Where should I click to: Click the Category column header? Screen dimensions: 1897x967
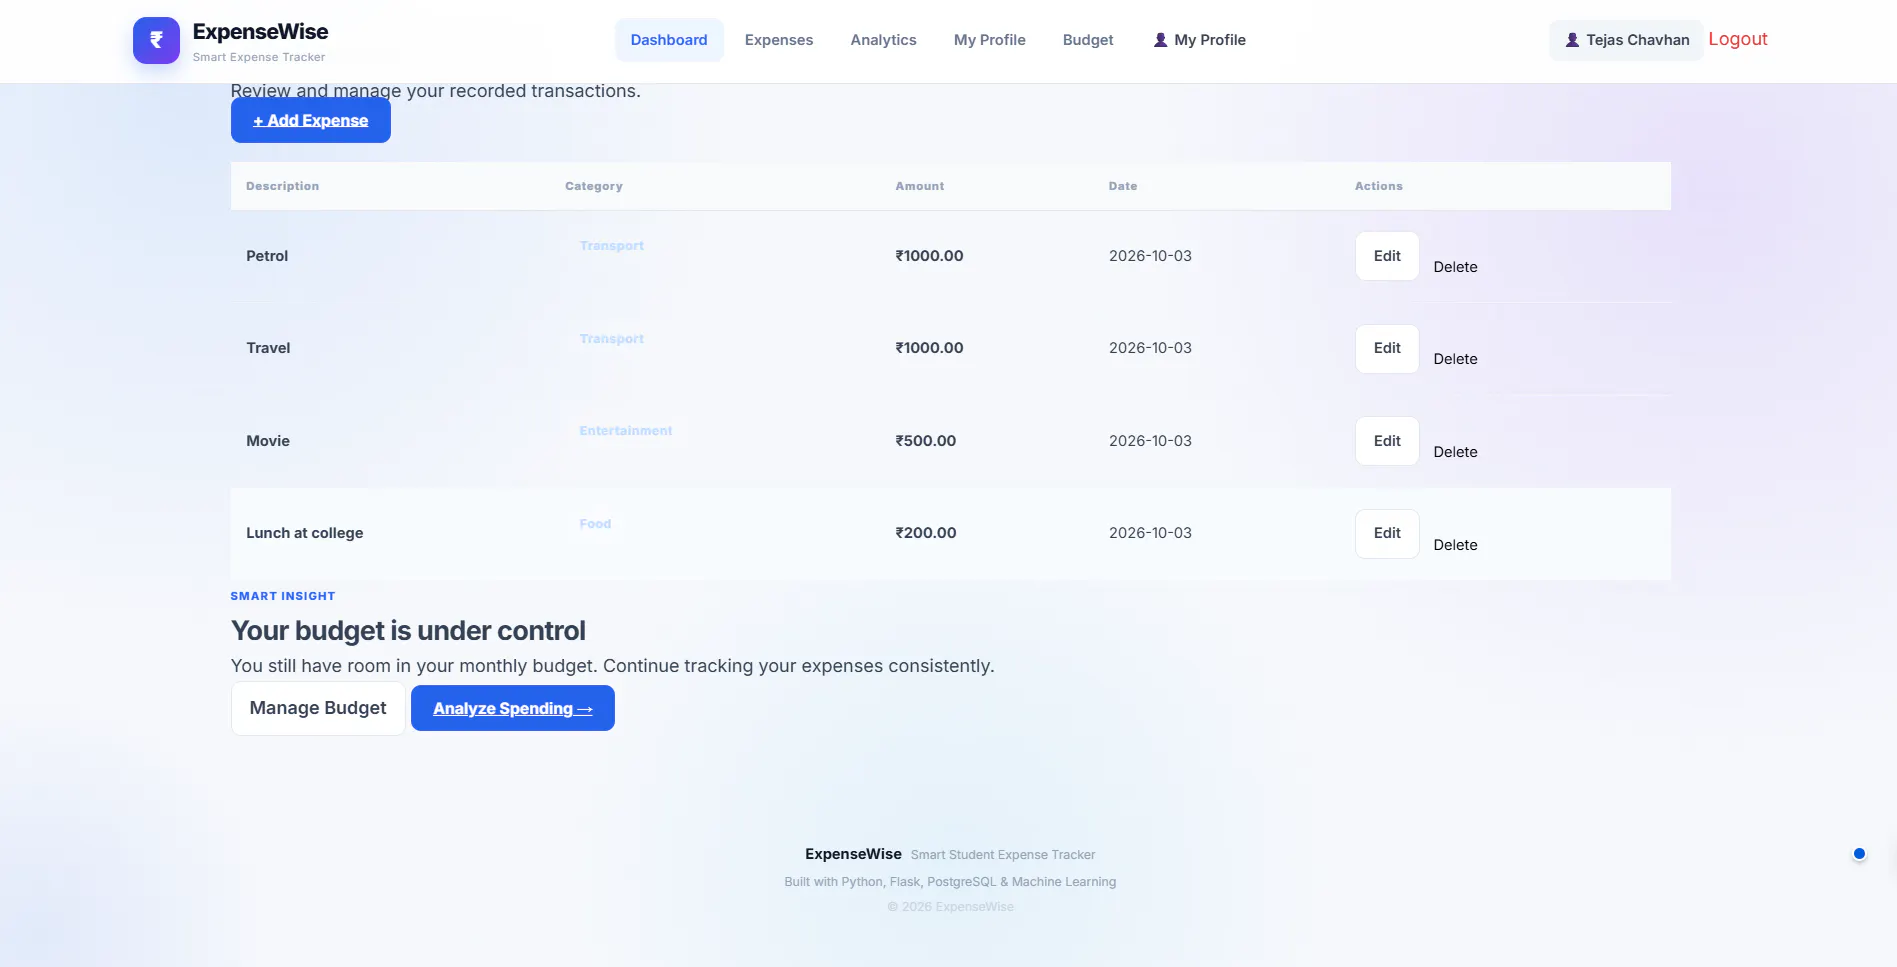[x=594, y=186]
